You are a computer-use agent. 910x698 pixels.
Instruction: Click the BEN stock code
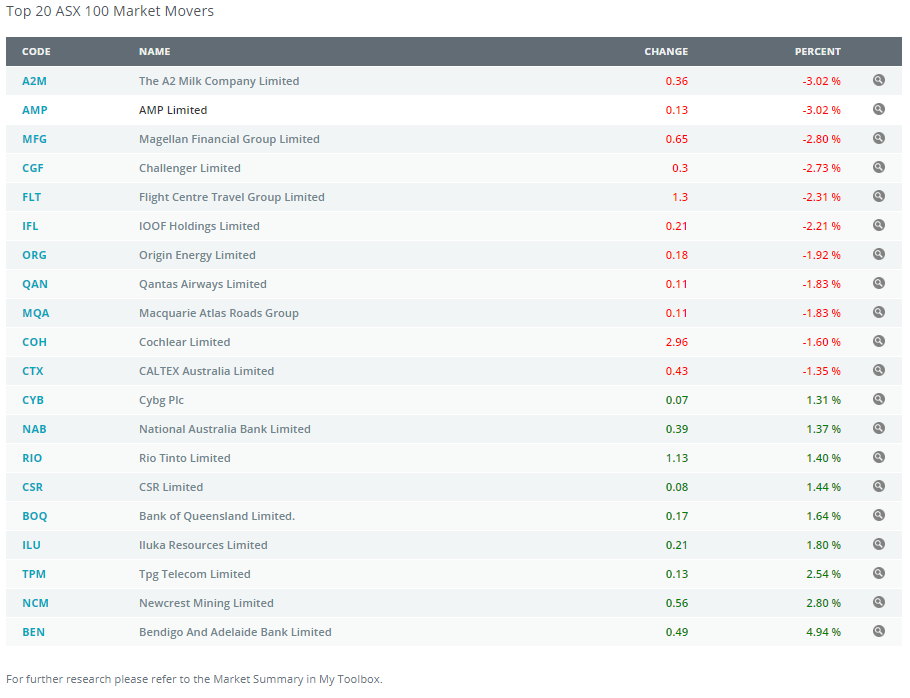[33, 632]
